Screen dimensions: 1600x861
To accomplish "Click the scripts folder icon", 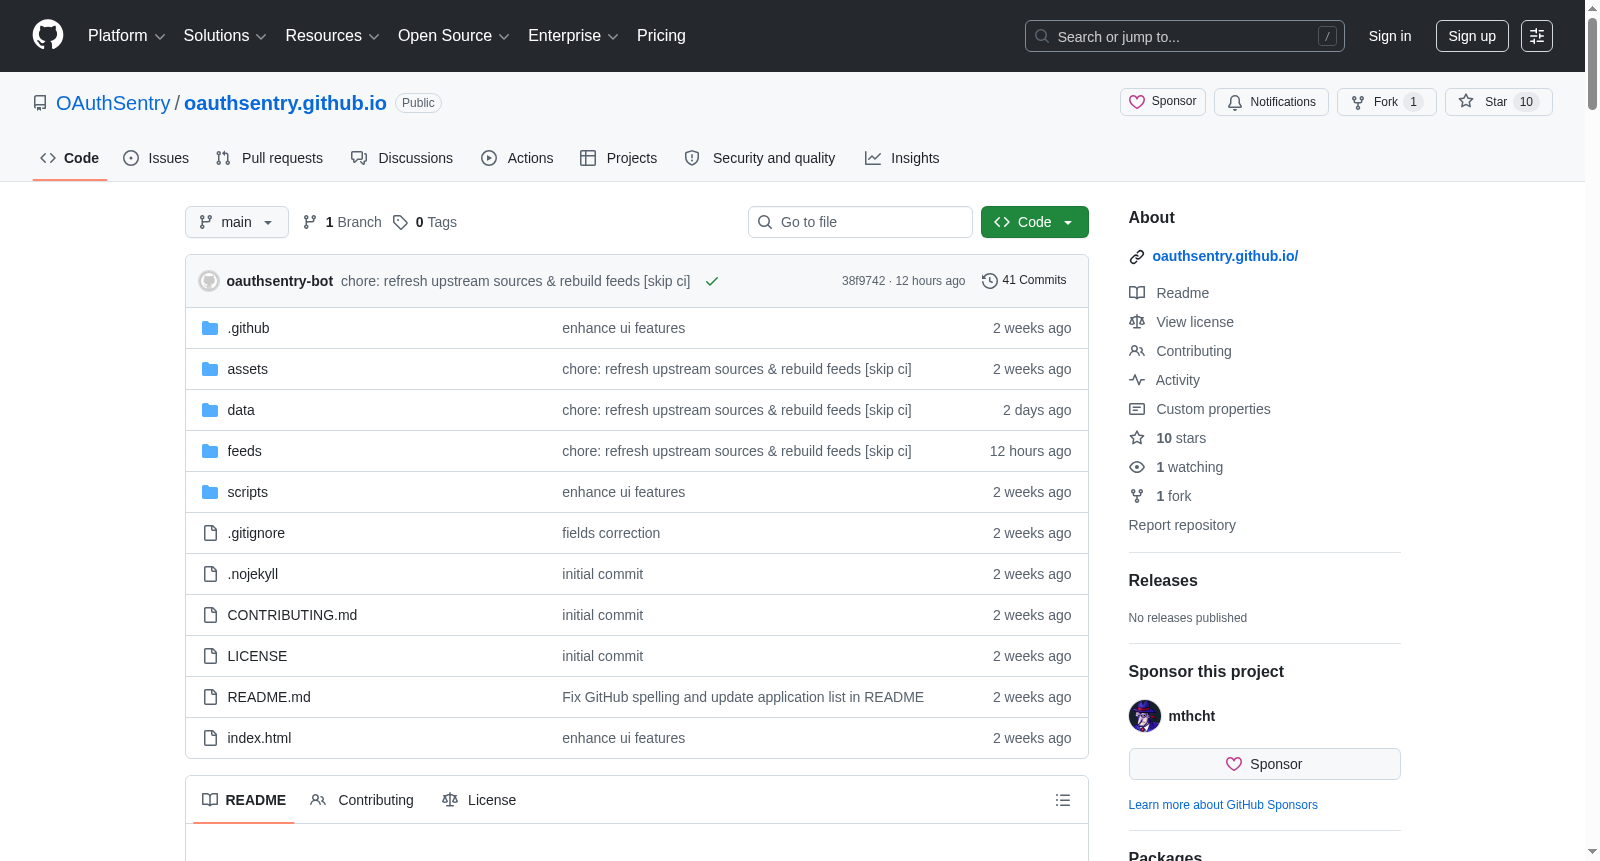I will coord(210,492).
